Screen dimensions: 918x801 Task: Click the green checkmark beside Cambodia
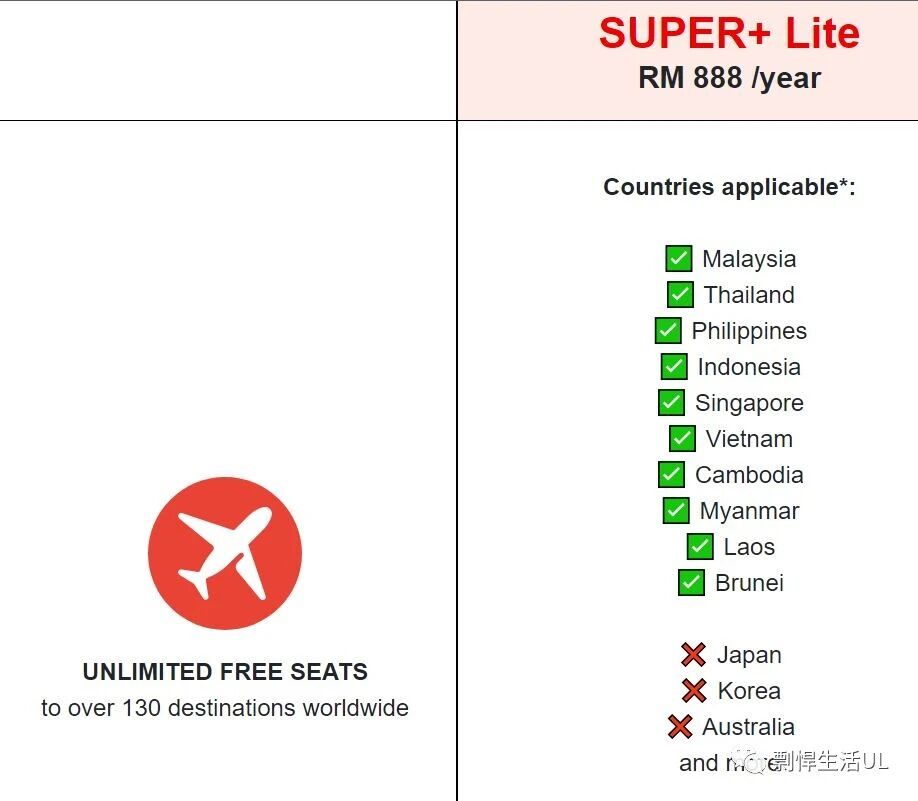671,474
